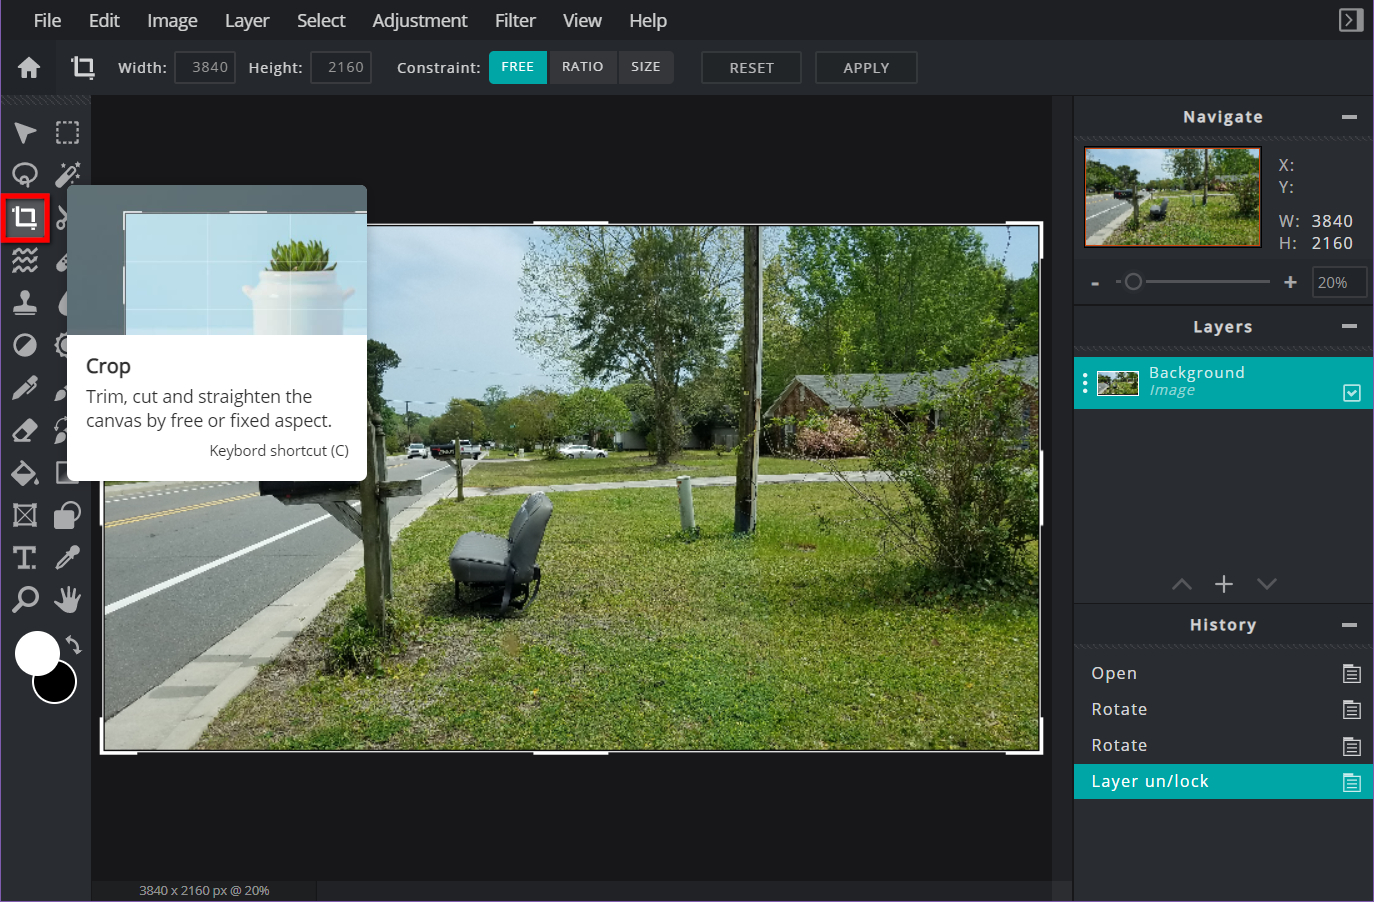Screen dimensions: 1374x902
Task: Click the white foreground color swatch
Action: 37,653
